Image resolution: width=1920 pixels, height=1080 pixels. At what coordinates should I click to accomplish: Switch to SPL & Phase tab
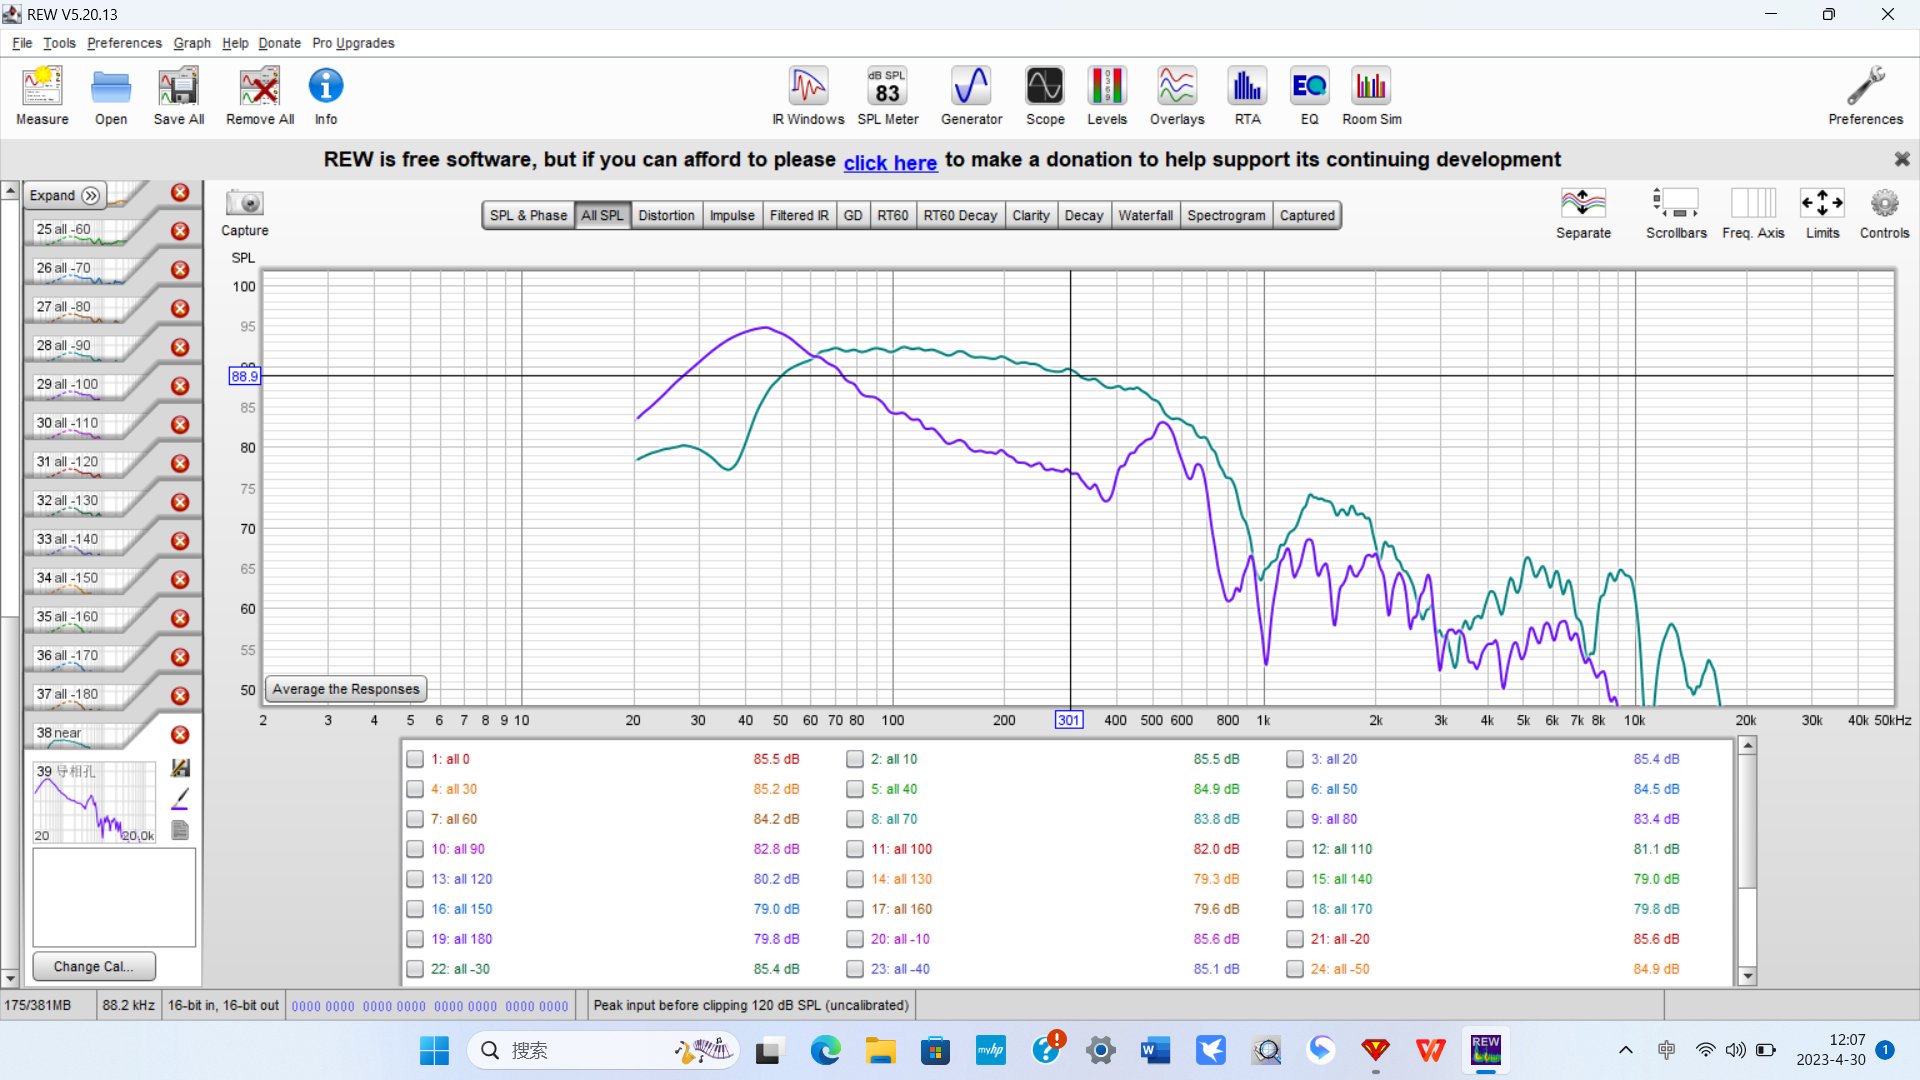tap(528, 215)
